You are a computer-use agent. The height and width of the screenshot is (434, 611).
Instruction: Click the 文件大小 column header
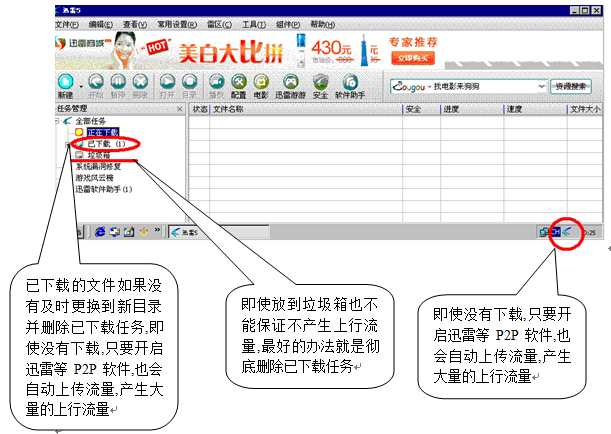585,109
